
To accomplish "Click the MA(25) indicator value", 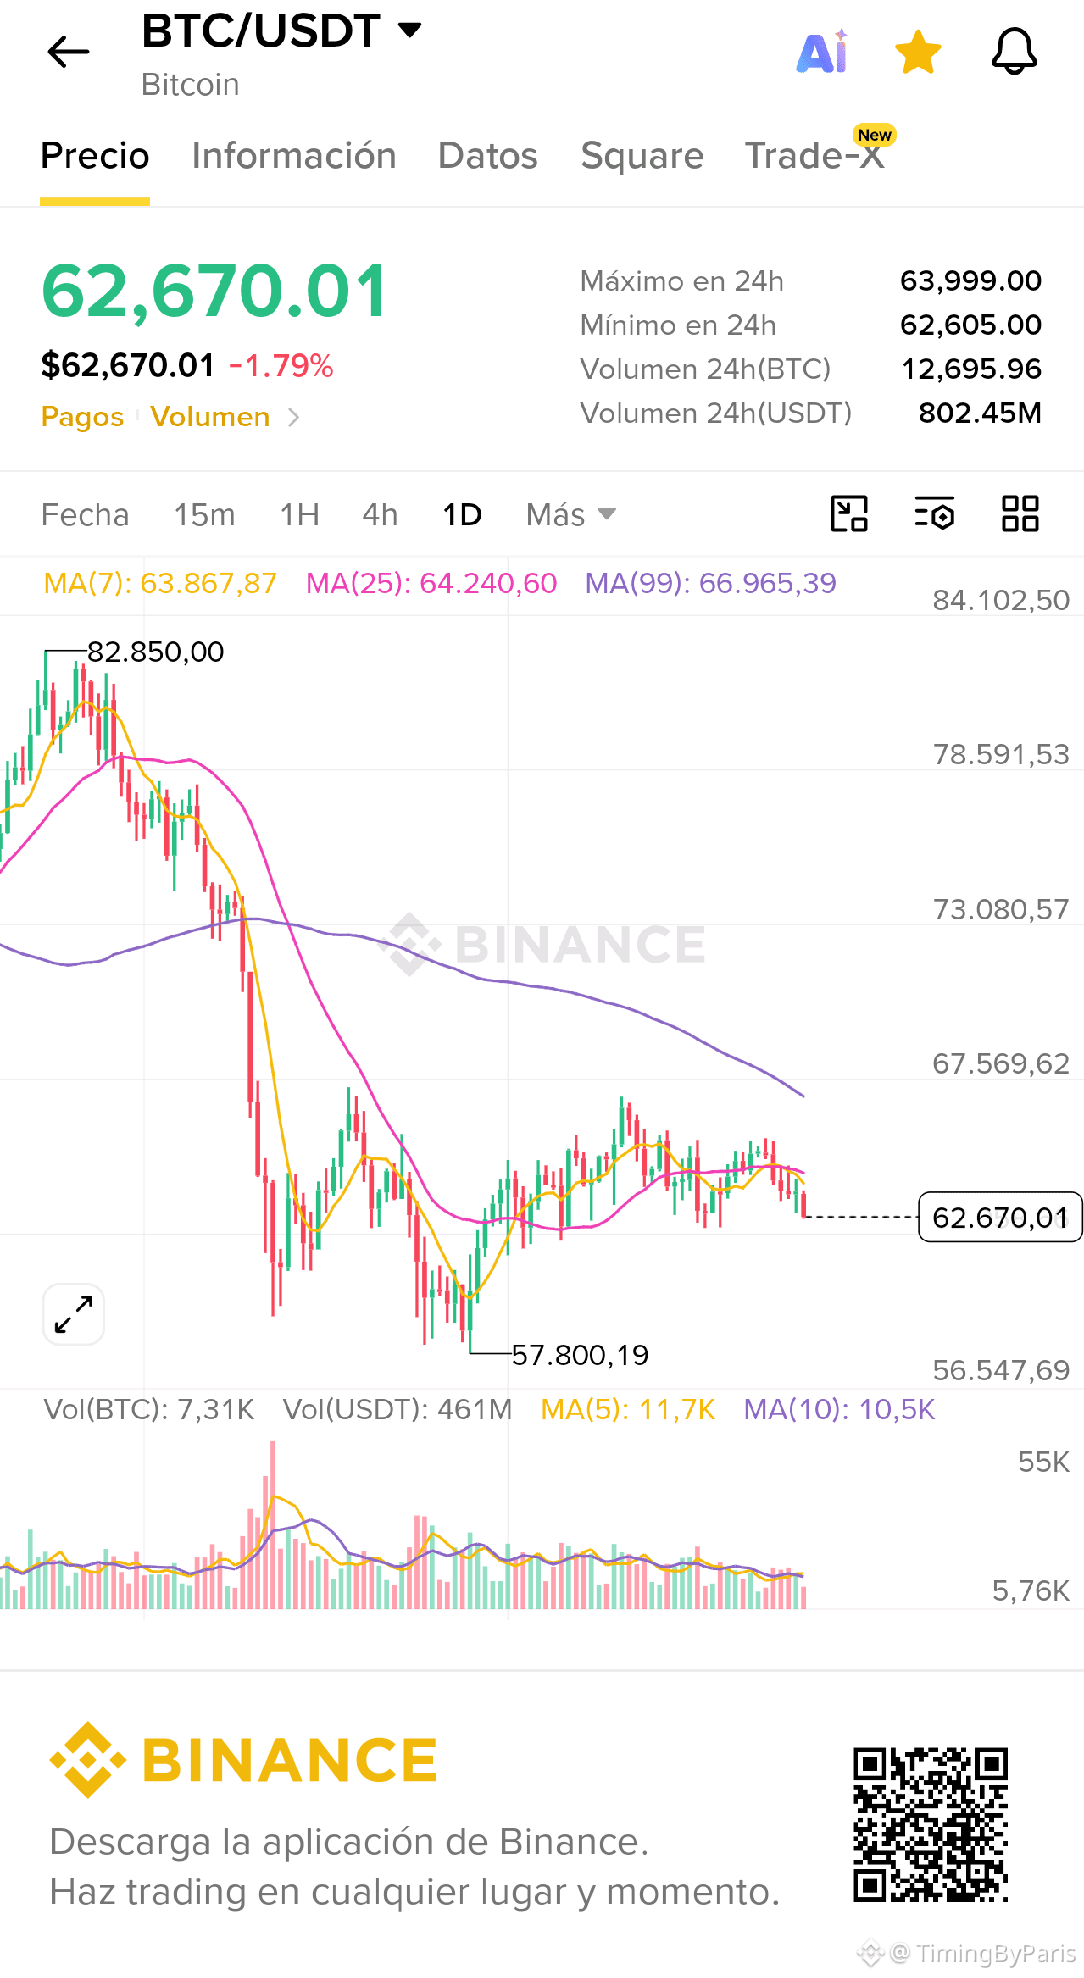I will point(431,583).
